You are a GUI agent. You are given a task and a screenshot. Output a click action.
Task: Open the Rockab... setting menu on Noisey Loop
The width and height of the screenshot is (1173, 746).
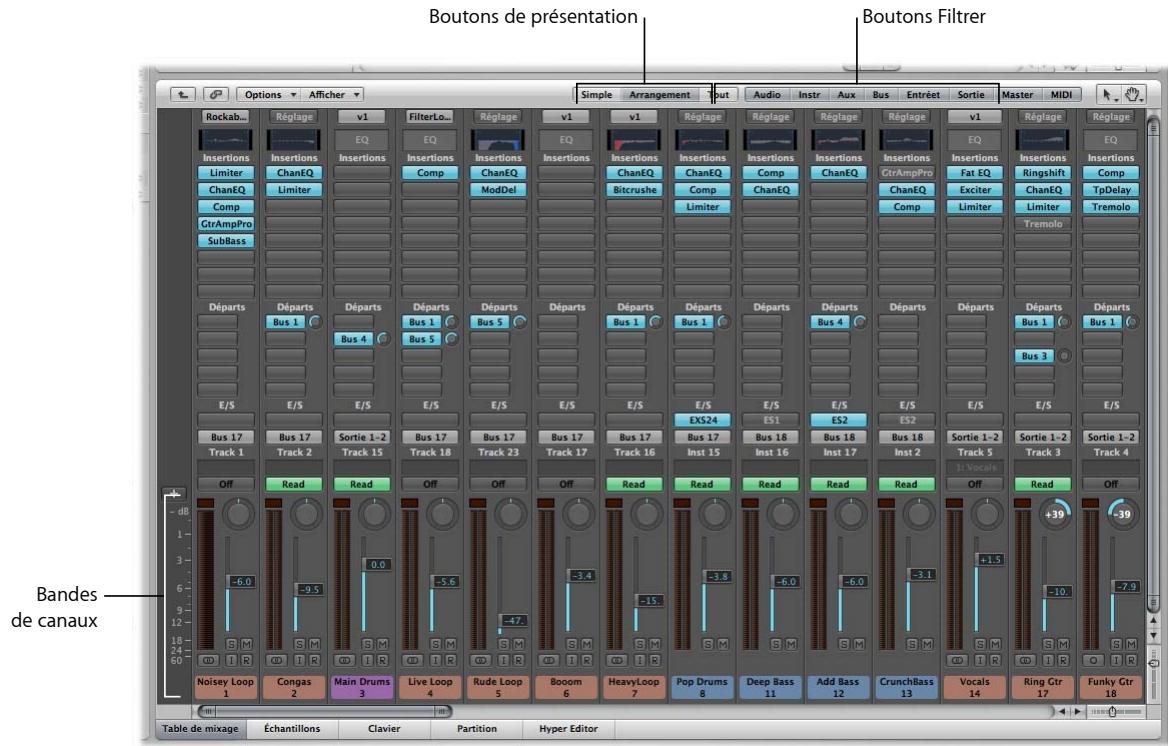point(226,117)
